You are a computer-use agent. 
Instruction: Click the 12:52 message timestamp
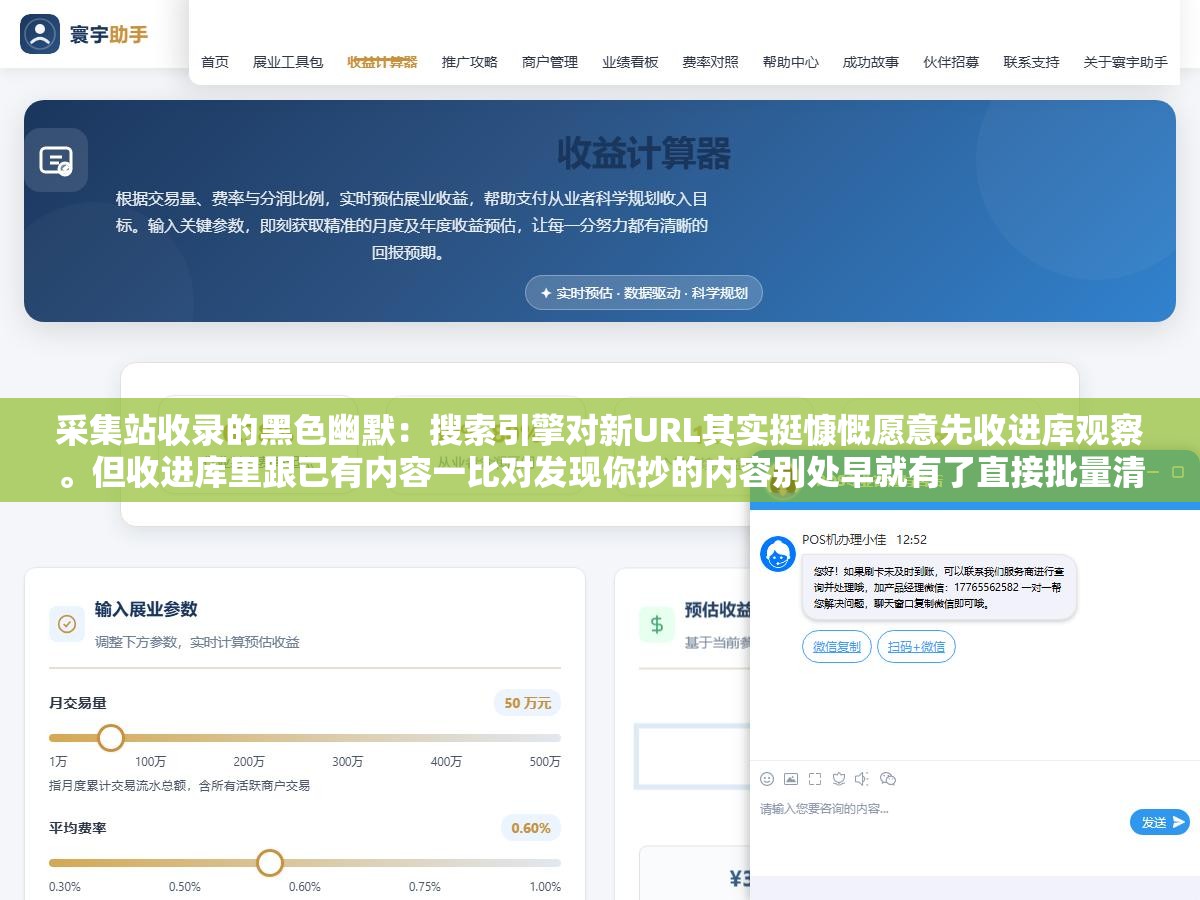(911, 539)
